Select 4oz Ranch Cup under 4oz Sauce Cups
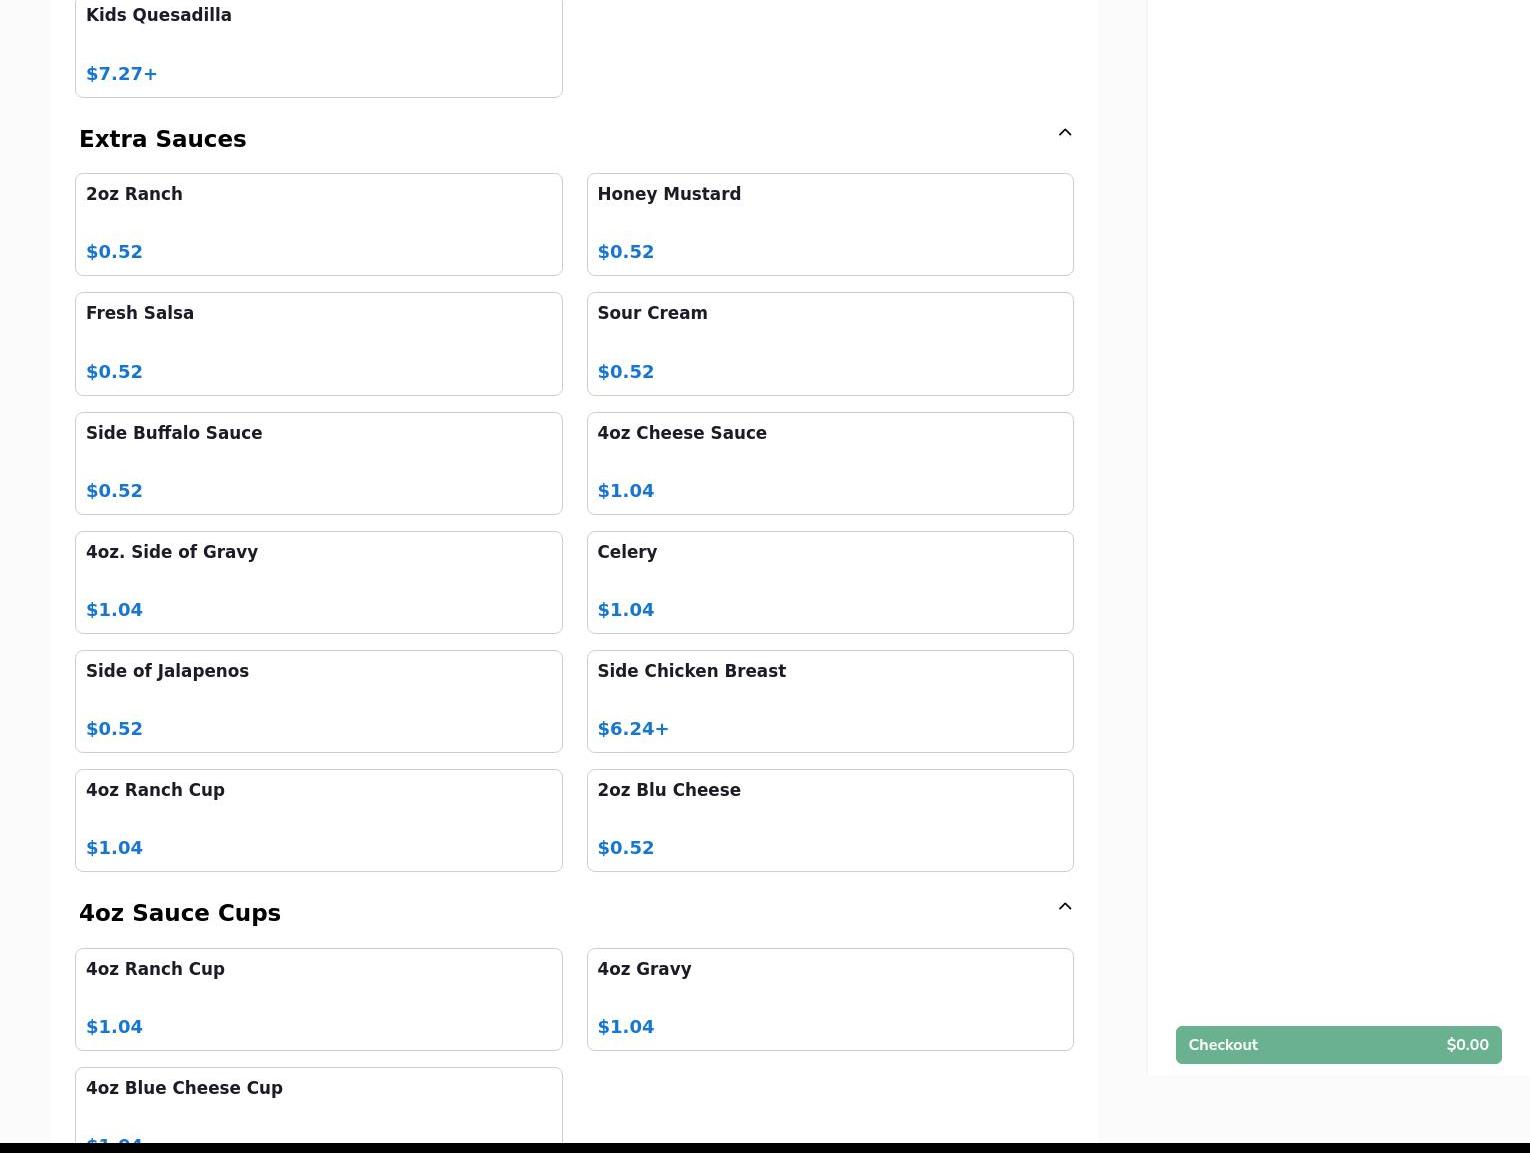The image size is (1530, 1153). tap(318, 999)
